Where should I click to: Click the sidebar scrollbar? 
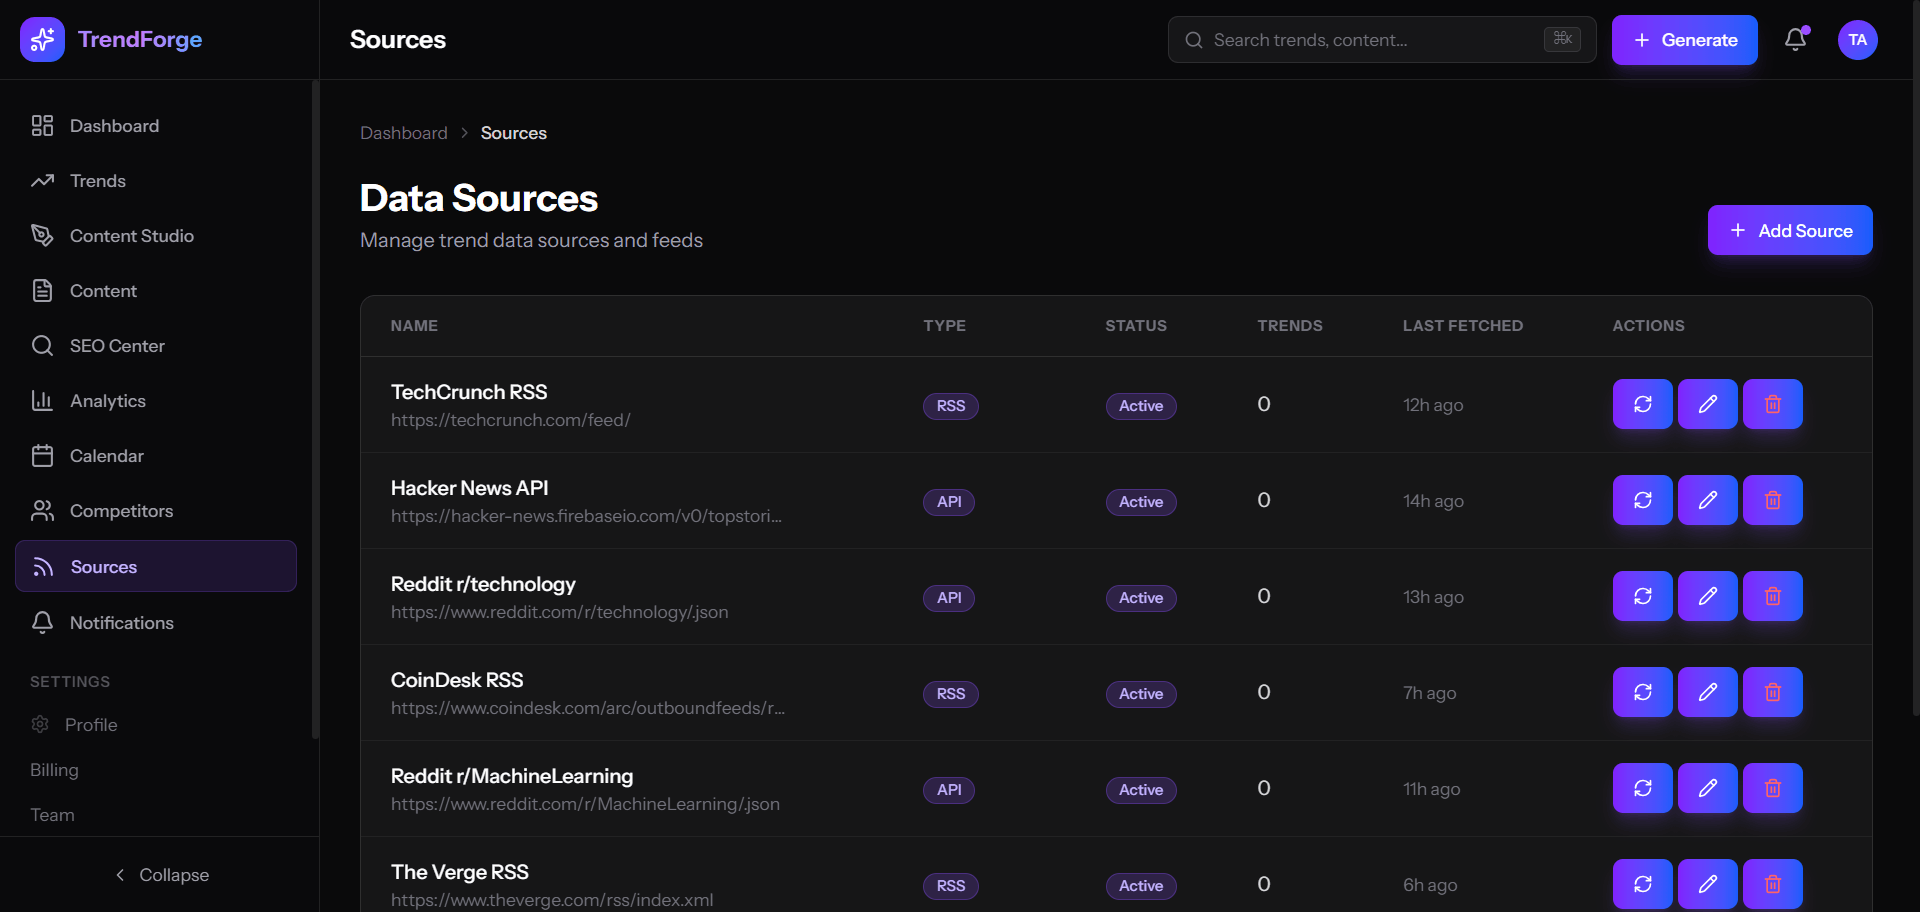click(x=315, y=410)
